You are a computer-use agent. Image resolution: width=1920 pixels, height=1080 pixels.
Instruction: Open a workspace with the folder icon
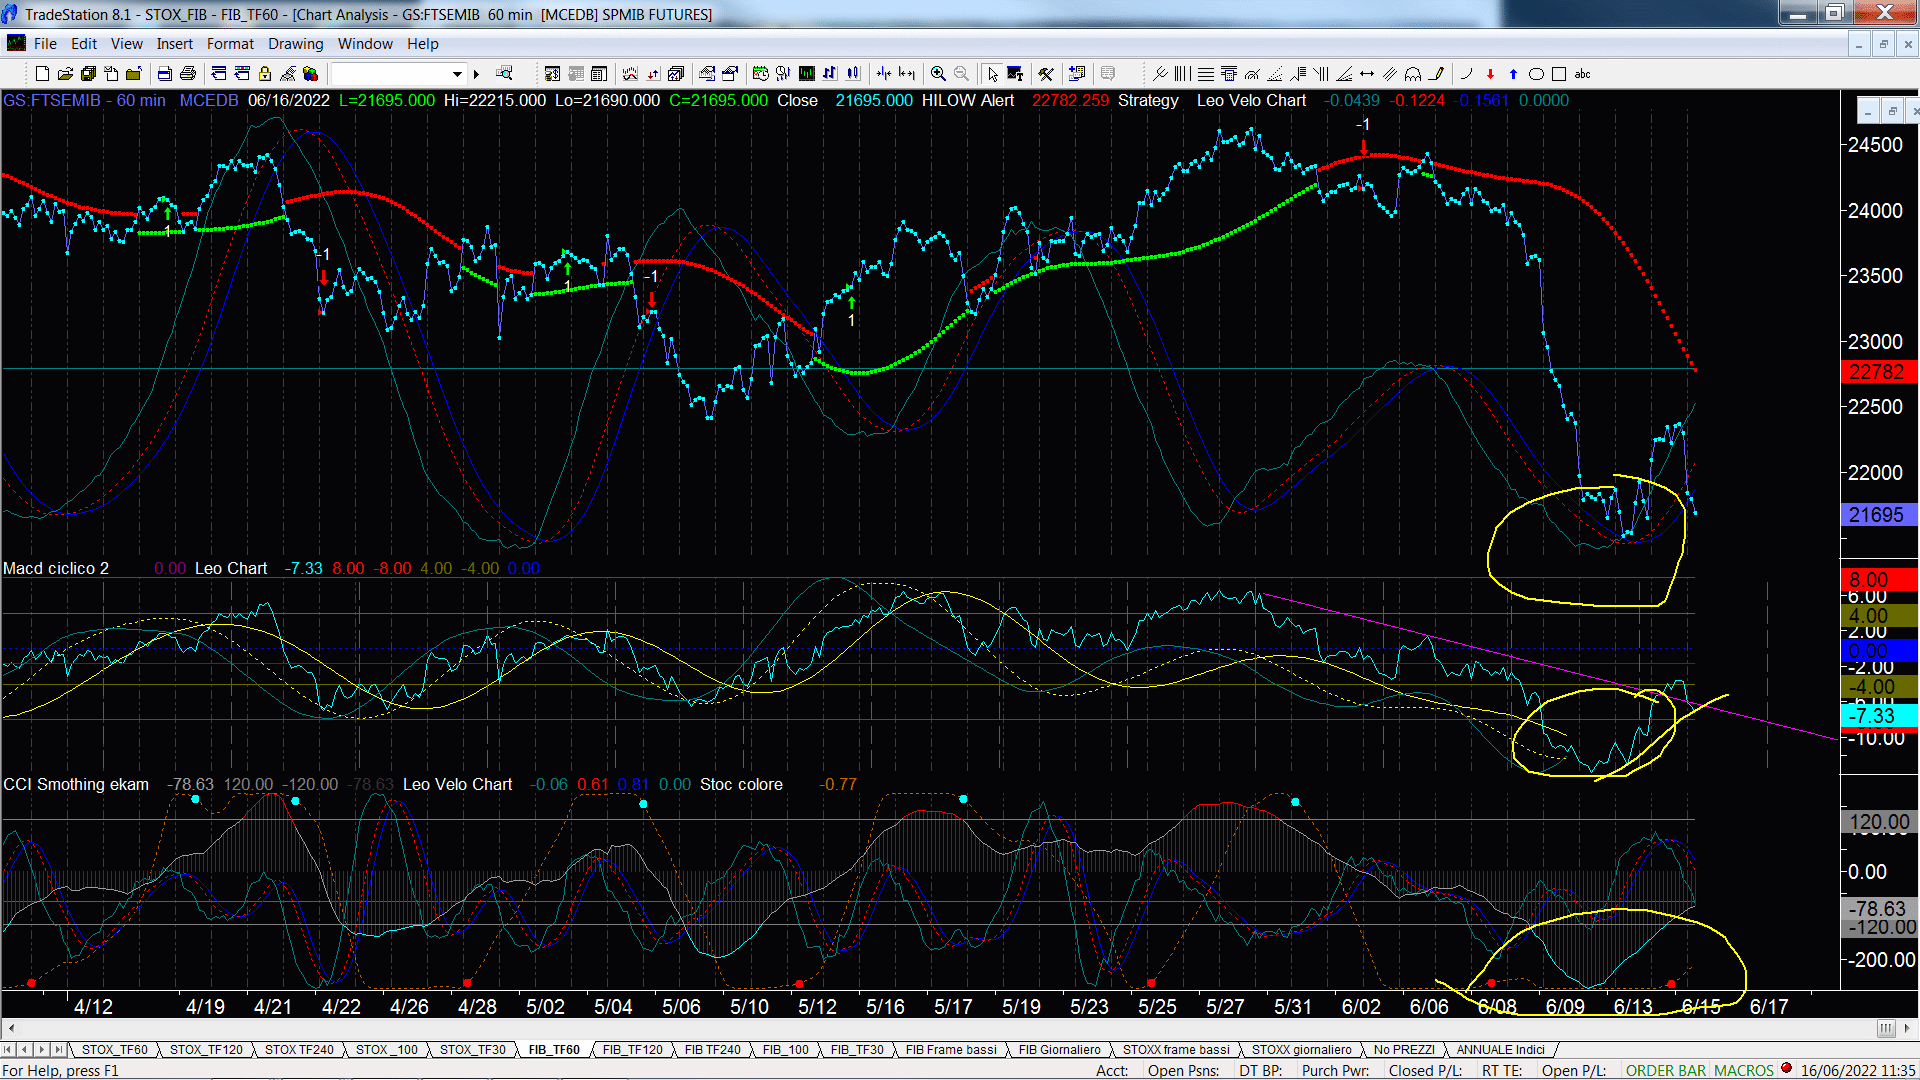tap(65, 74)
